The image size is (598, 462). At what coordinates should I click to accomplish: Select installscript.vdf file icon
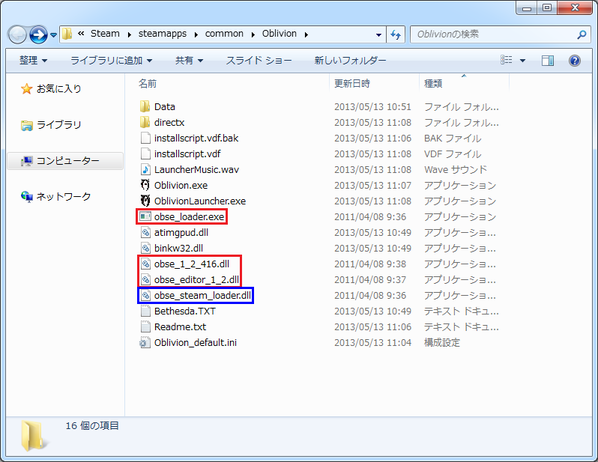(145, 153)
